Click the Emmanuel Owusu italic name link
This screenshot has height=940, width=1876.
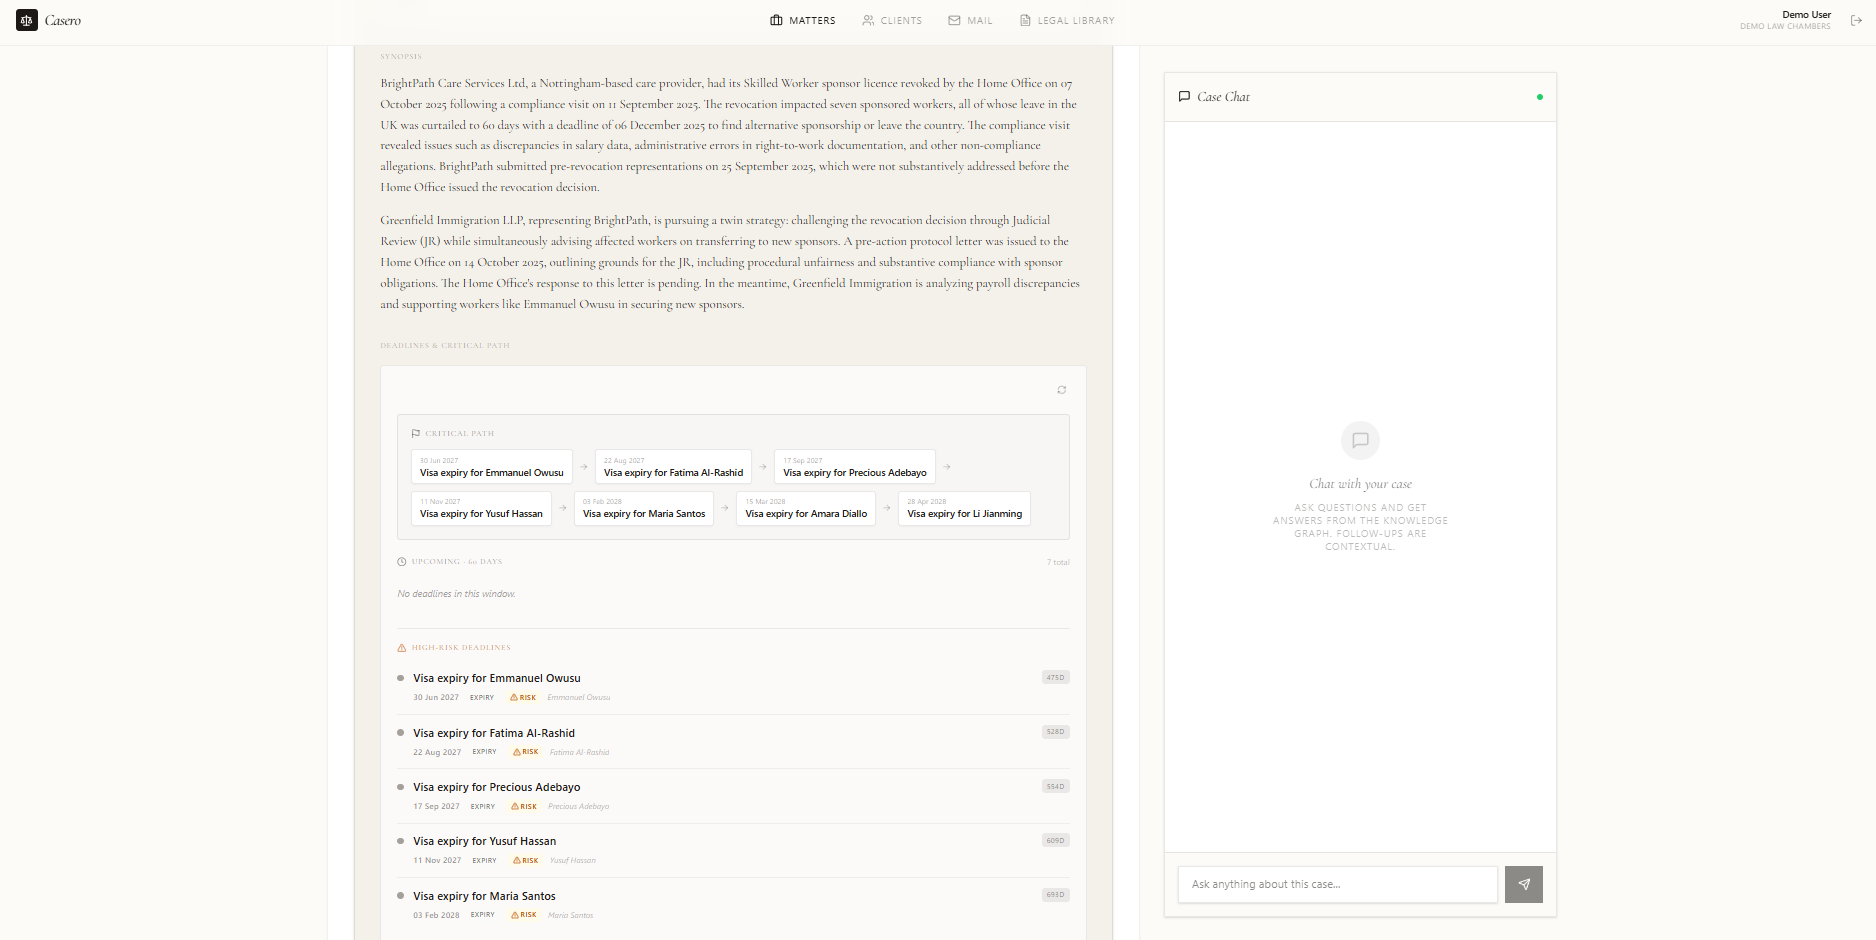coord(579,698)
